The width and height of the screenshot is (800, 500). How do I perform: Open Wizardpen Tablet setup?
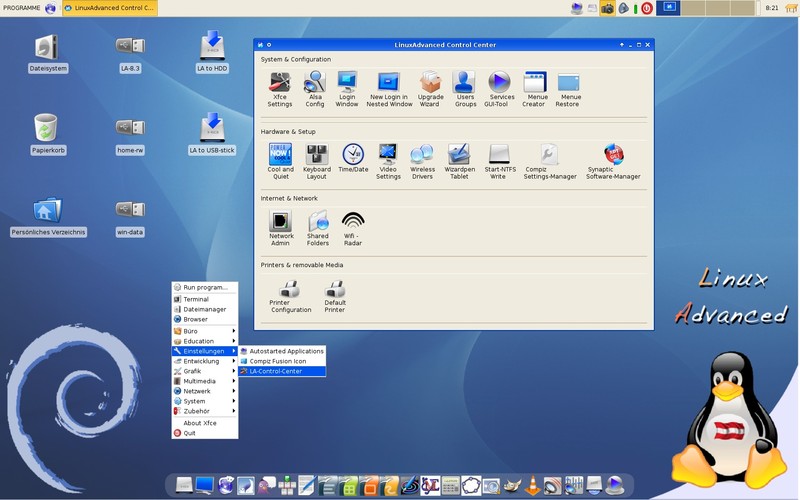pyautogui.click(x=459, y=161)
